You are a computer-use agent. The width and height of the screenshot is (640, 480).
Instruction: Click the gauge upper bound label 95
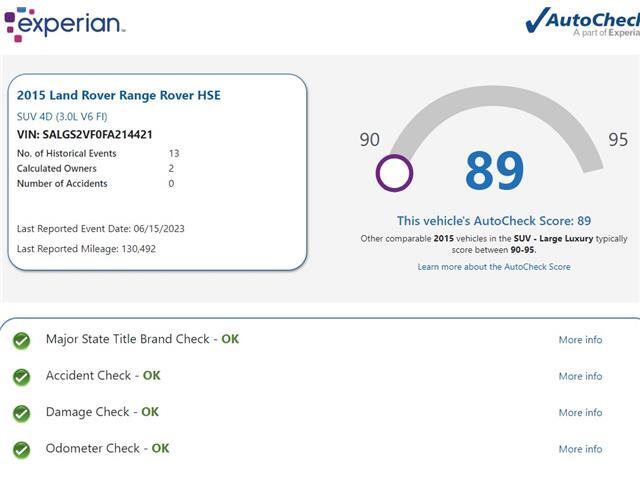click(618, 140)
